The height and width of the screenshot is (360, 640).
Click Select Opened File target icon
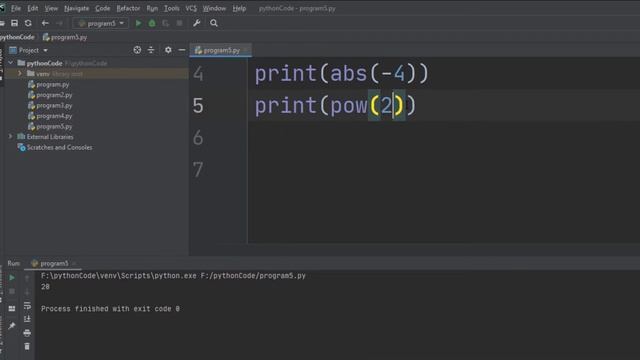[137, 50]
